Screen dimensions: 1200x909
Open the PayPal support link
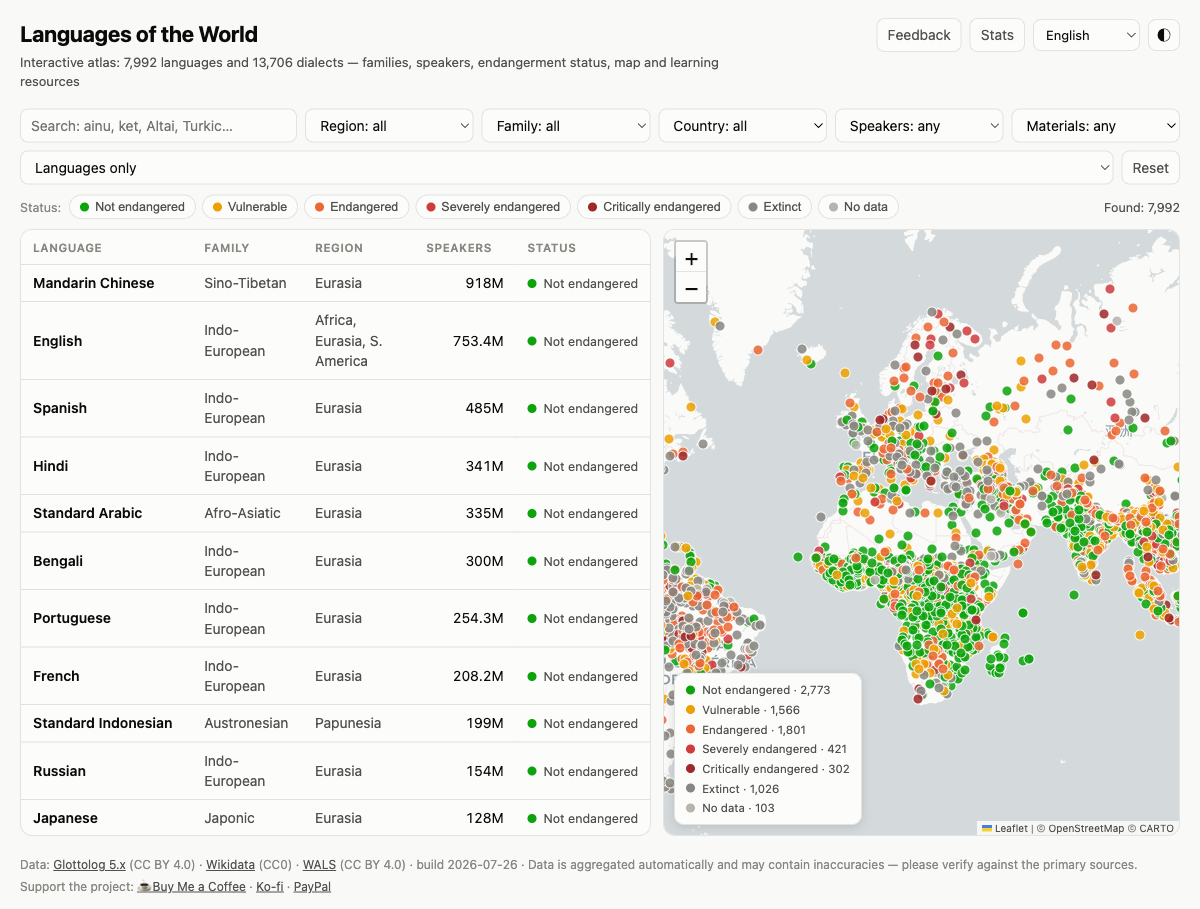312,887
